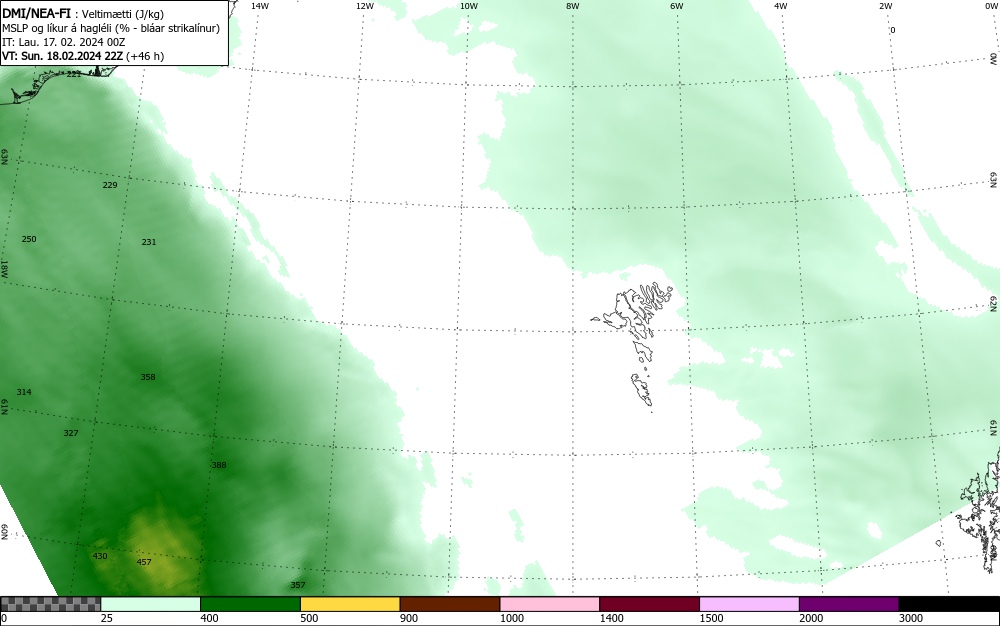
Task: Click the 2W longitude label
Action: click(886, 6)
